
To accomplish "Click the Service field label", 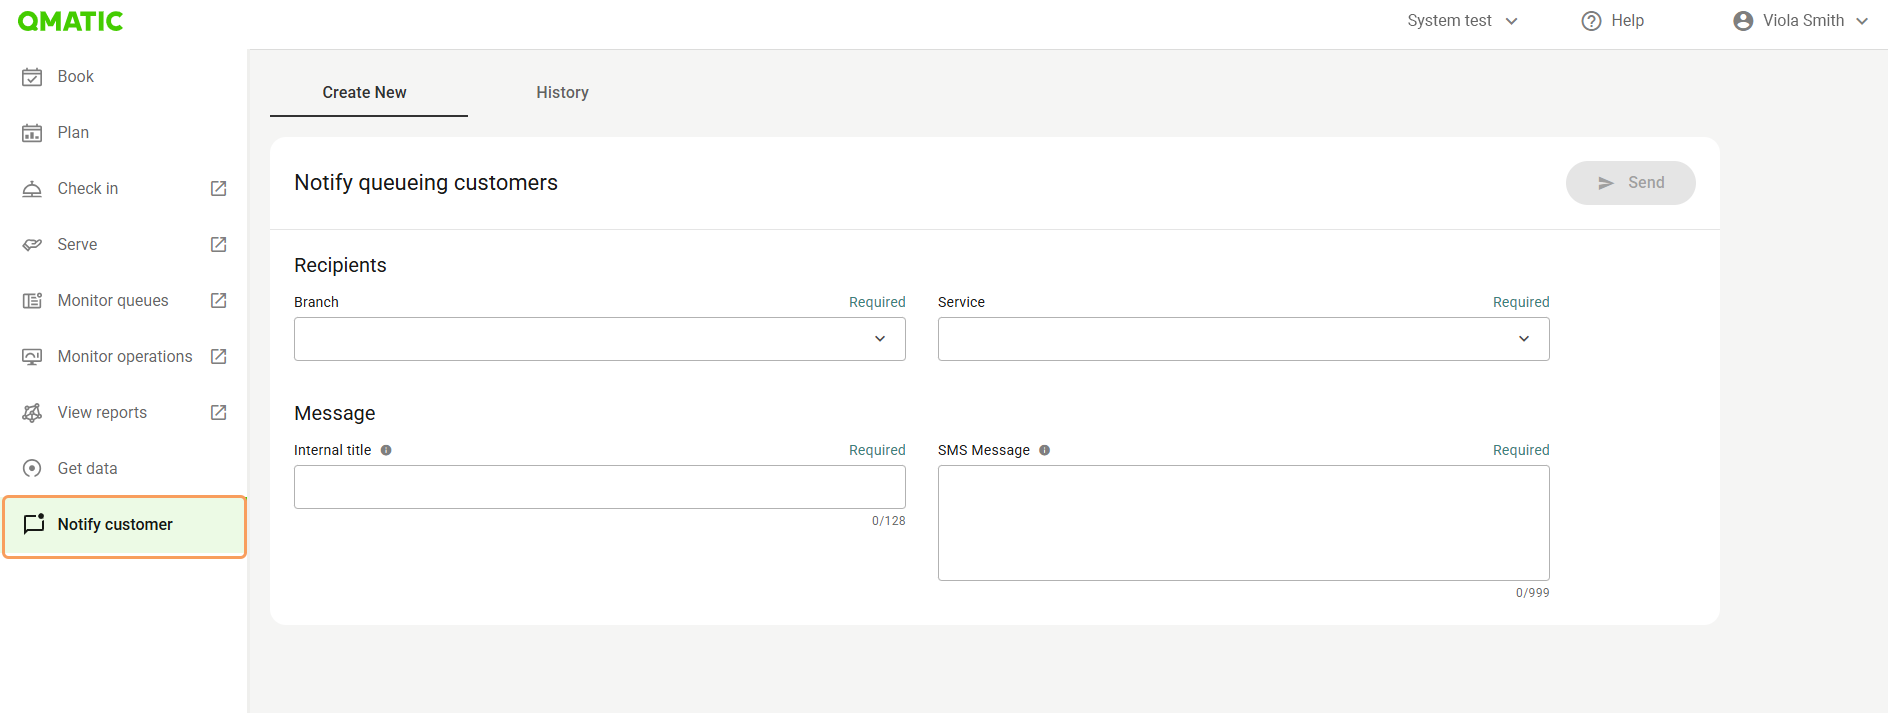I will 961,302.
